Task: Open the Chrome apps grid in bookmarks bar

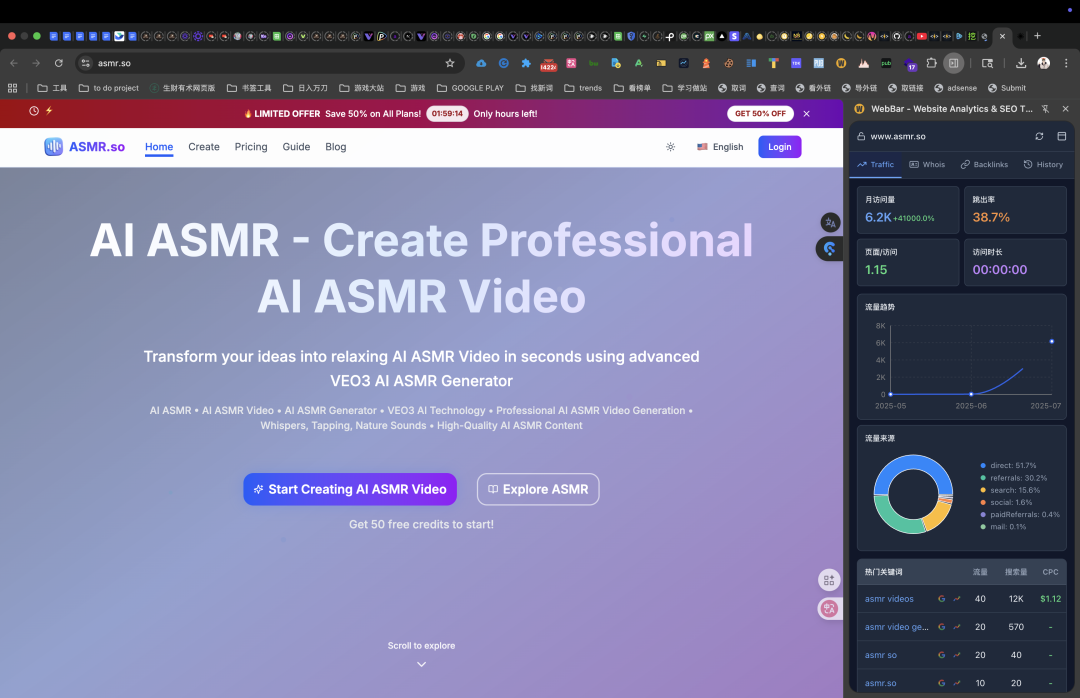Action: [12, 88]
